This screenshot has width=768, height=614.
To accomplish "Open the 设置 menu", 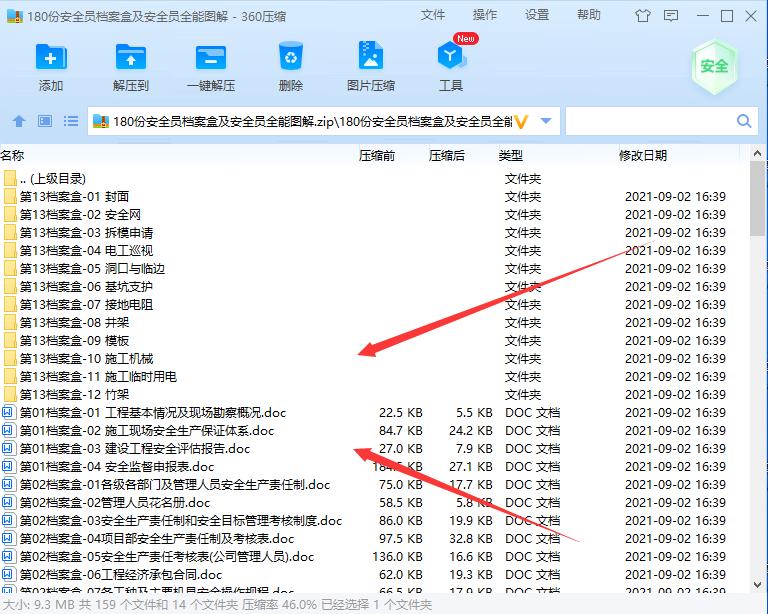I will [x=537, y=15].
